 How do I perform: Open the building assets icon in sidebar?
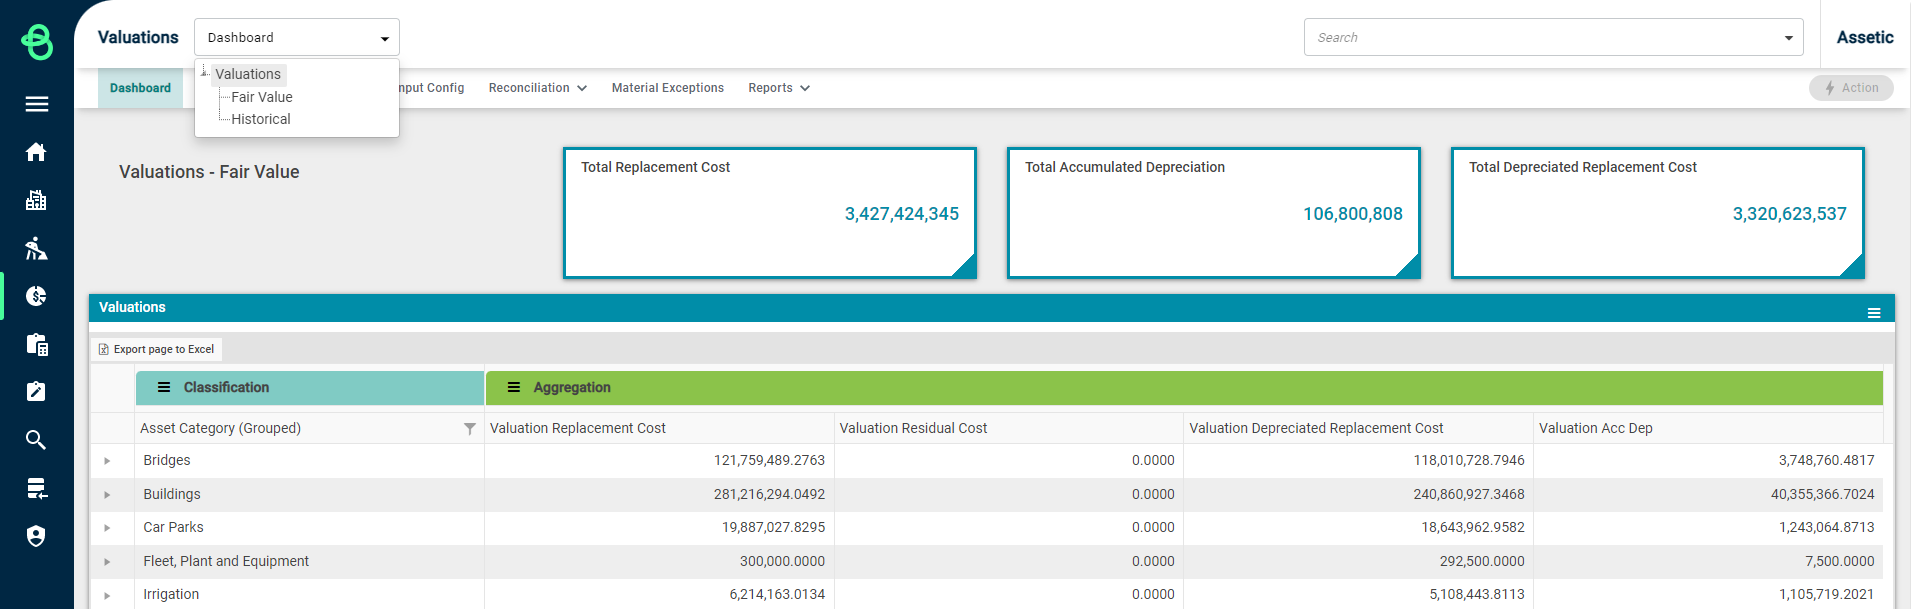tap(36, 200)
